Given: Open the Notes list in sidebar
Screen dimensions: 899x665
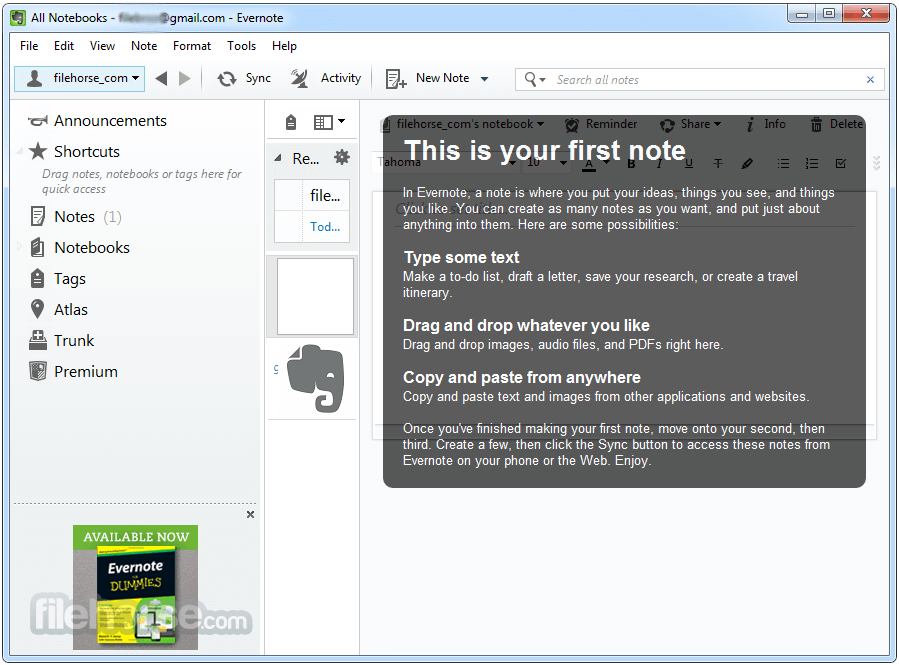Looking at the screenshot, I should click(x=75, y=217).
